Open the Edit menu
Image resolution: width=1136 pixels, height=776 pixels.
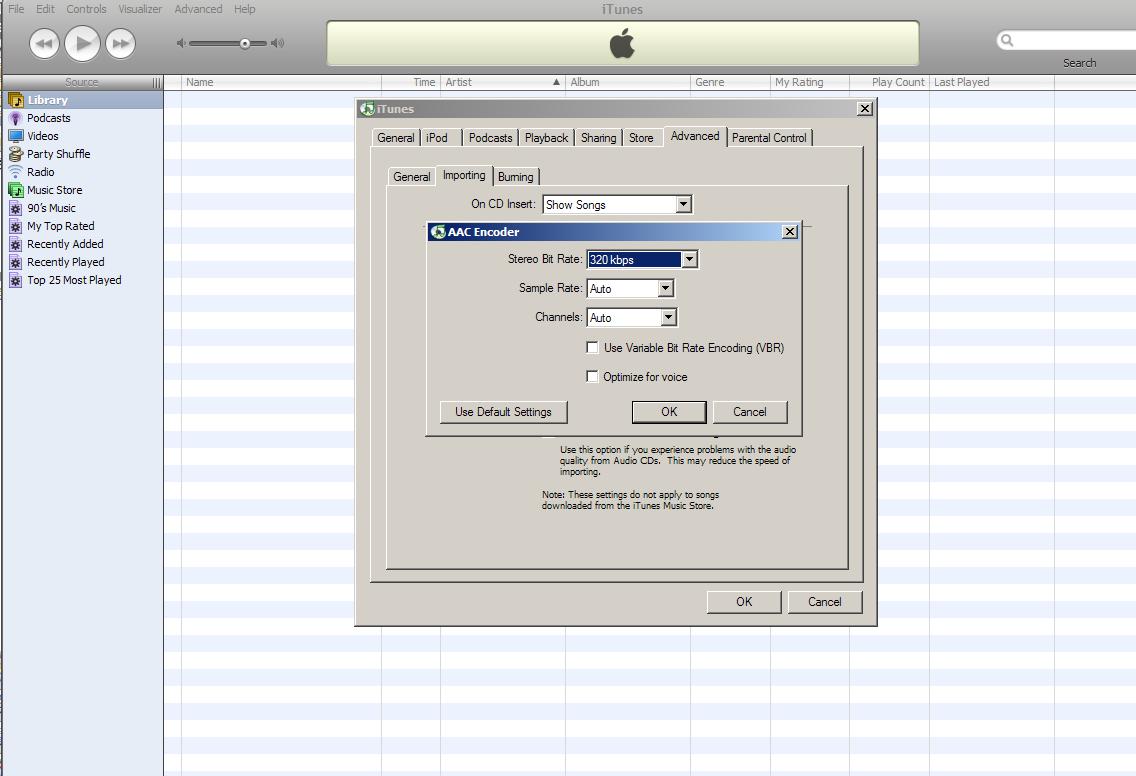click(45, 9)
